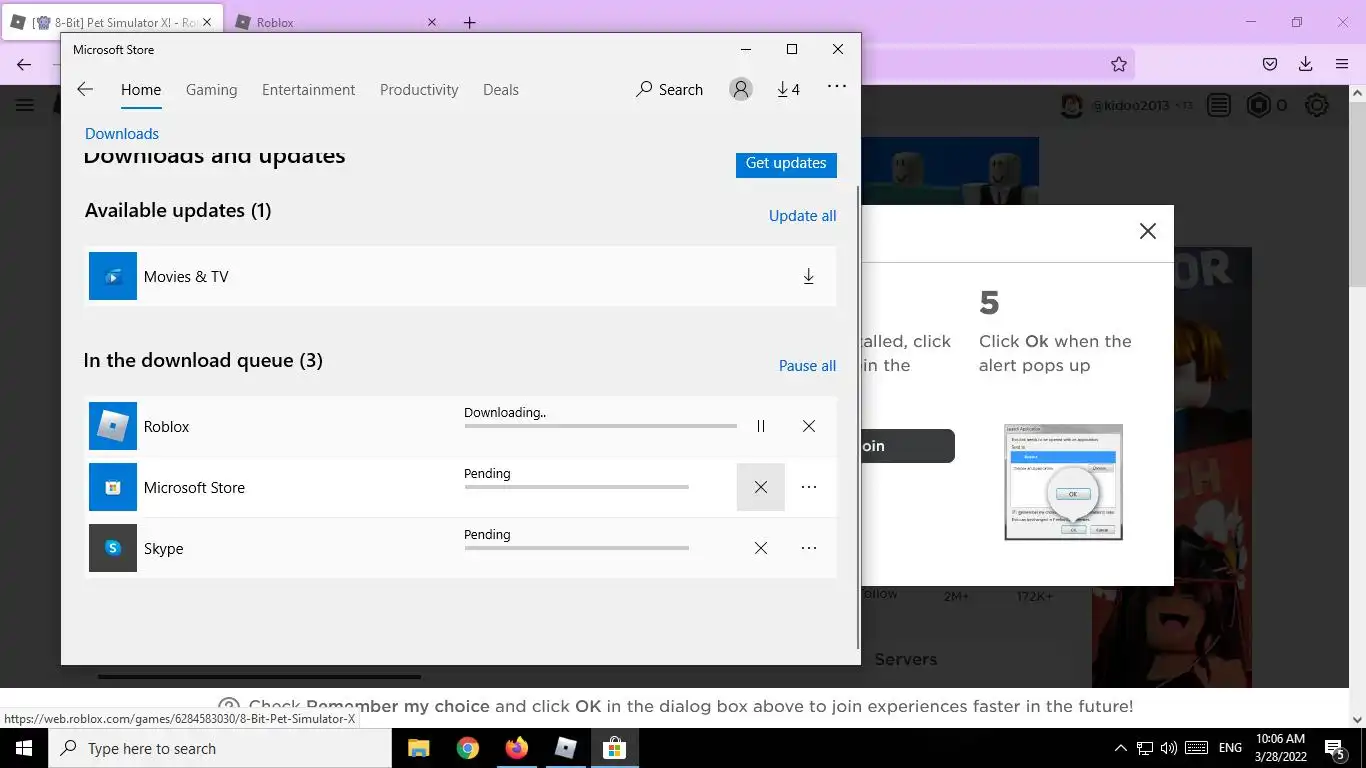The width and height of the screenshot is (1366, 768).
Task: Open the clock showing 10:06 AM
Action: click(1280, 748)
